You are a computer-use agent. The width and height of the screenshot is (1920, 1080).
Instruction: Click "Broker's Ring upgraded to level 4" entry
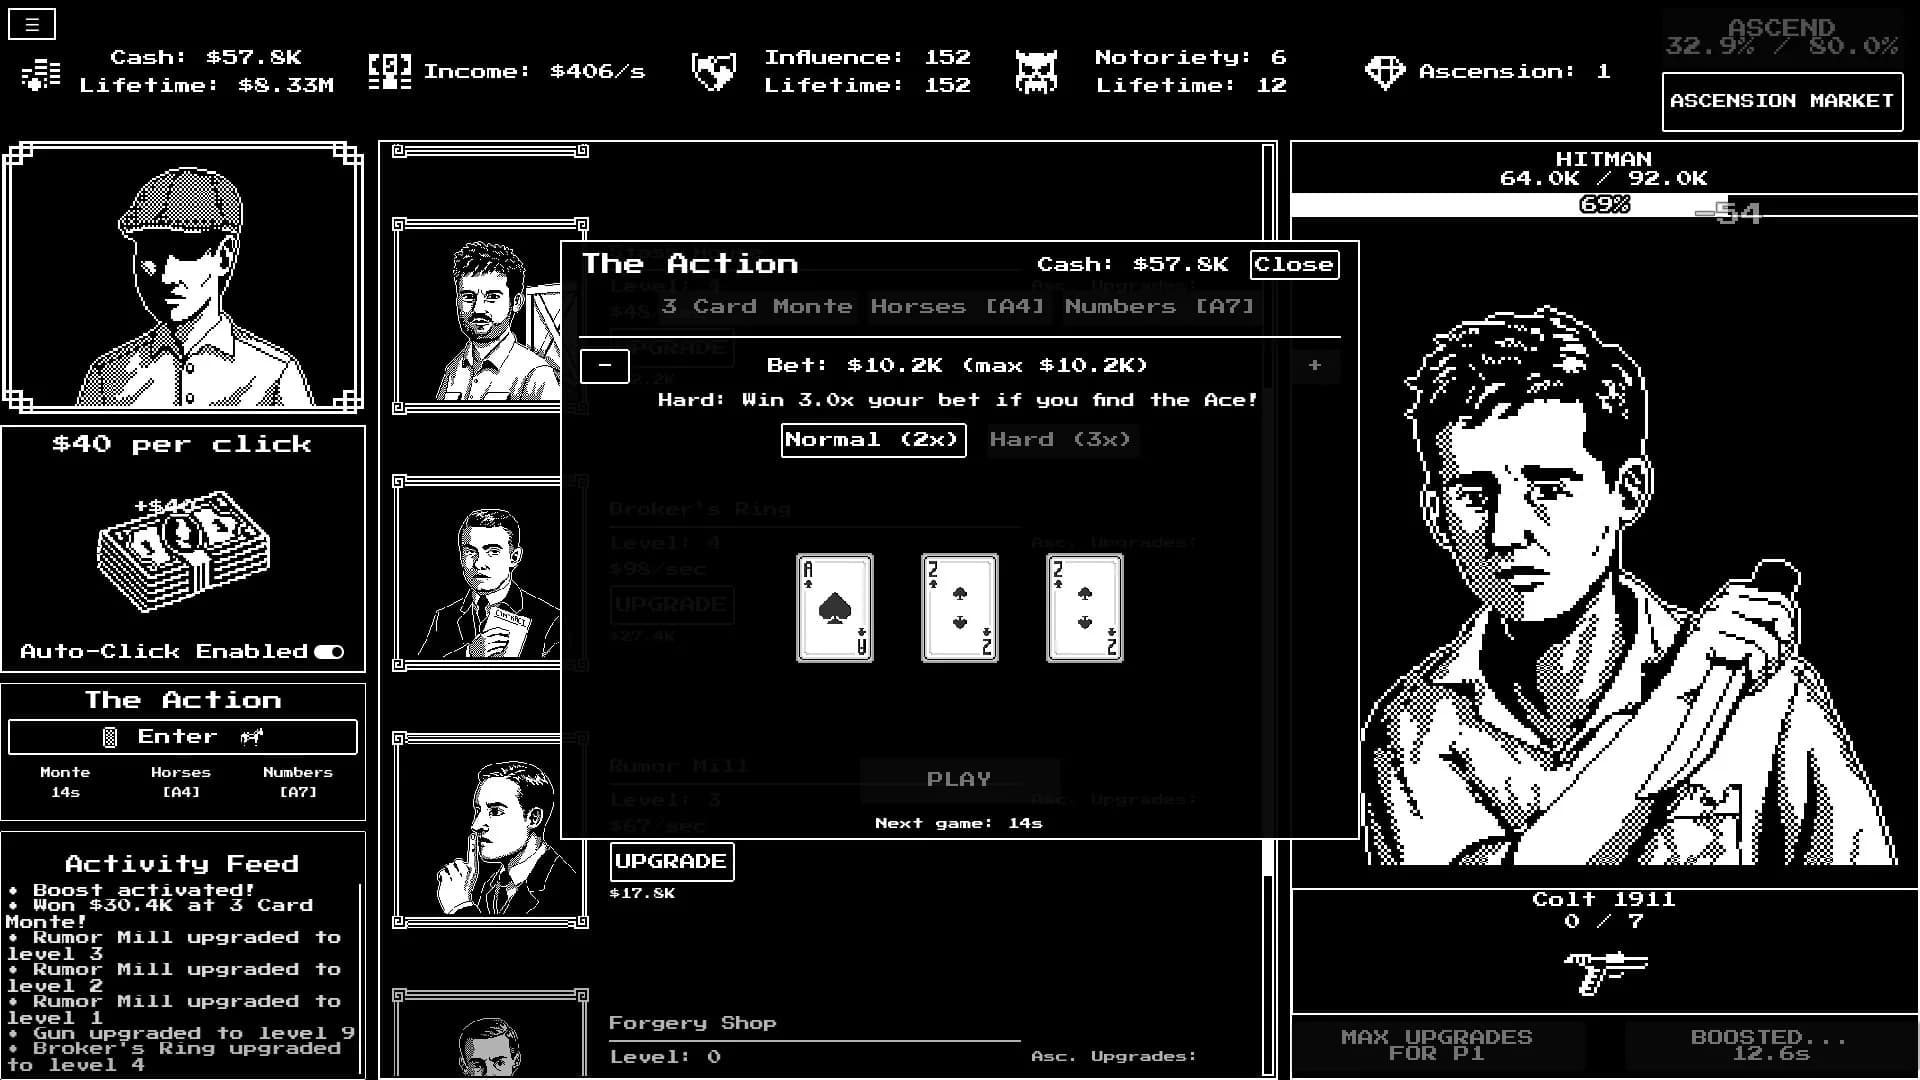point(173,1057)
